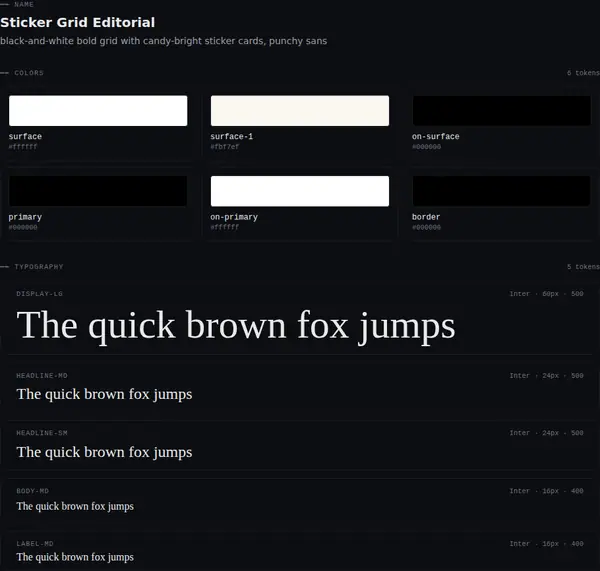Click the BODY-MD sample sentence
Screen dimensions: 600x571
75,507
